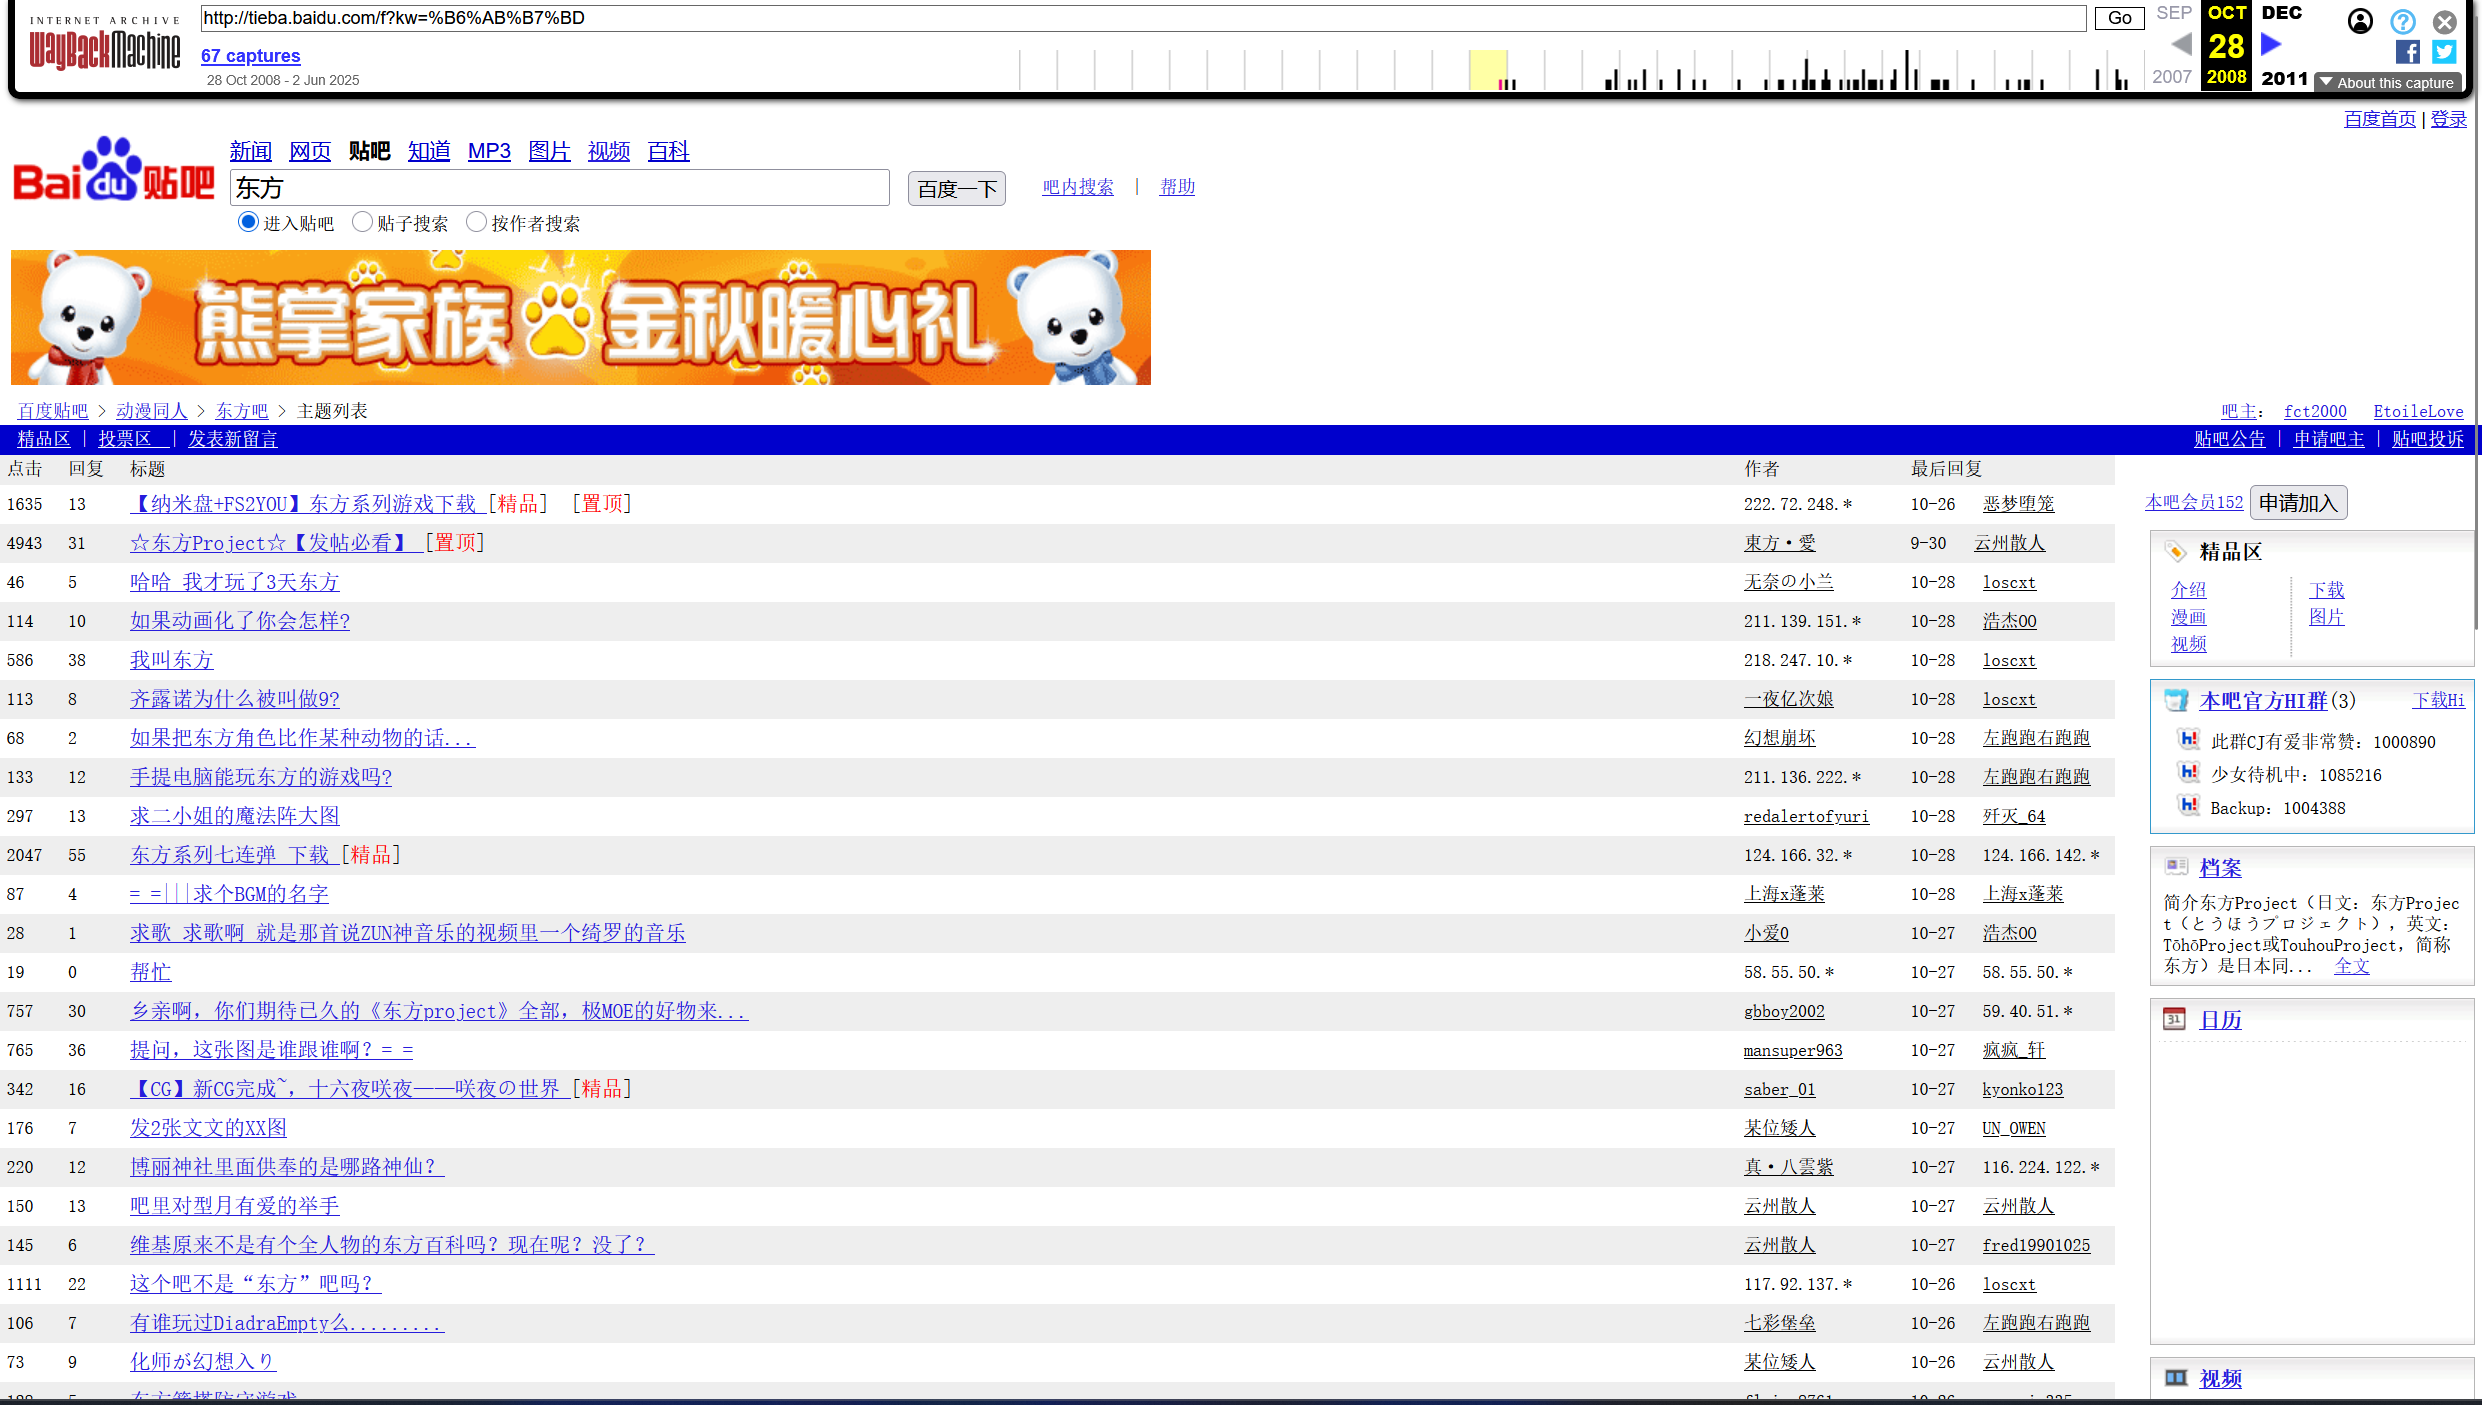Focus the Baidu search input field

click(x=560, y=188)
